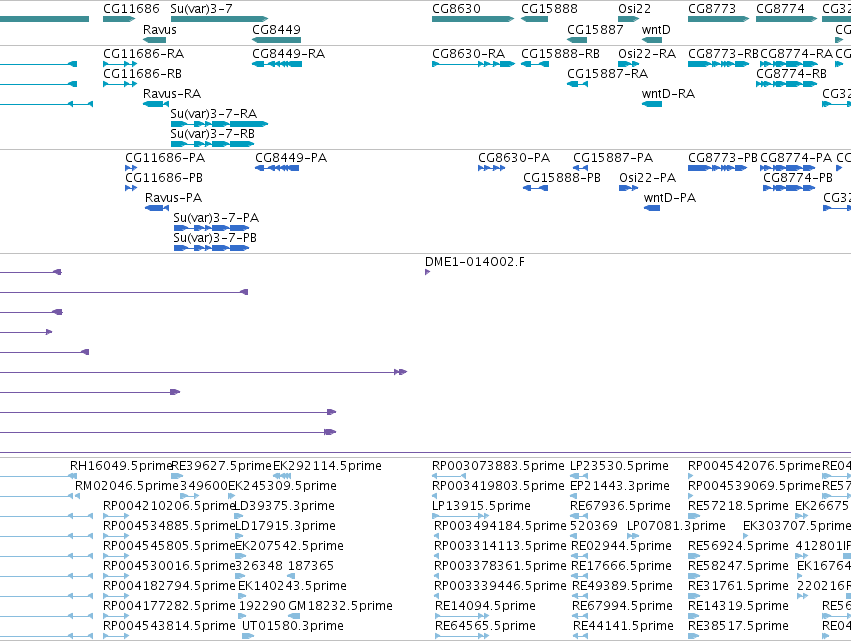Click transcript Su(var)3-7-RB
This screenshot has height=641, width=851.
click(x=213, y=134)
